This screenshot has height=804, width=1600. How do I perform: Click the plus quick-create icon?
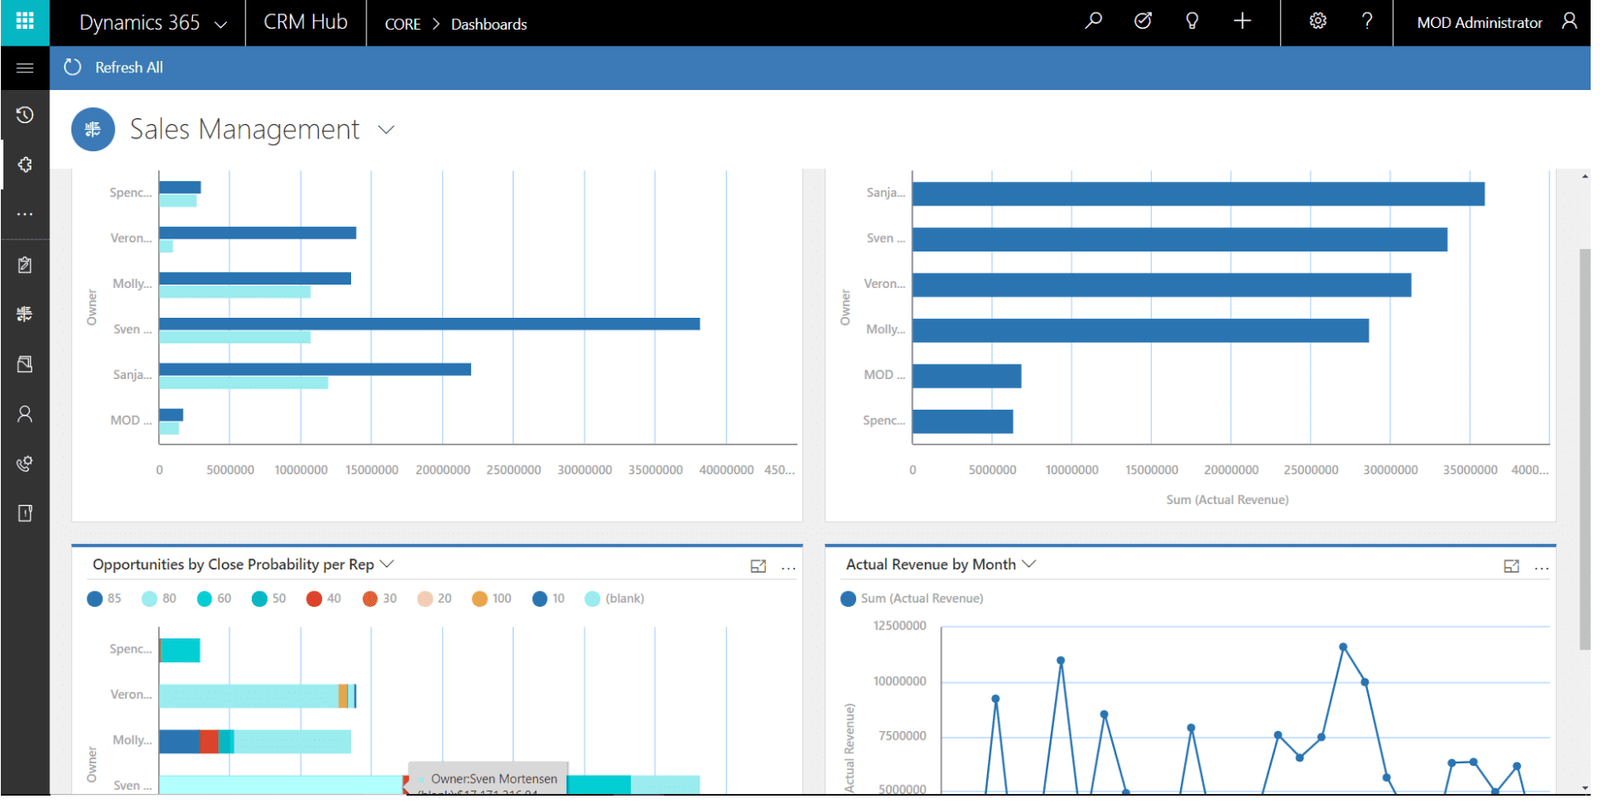click(1242, 21)
